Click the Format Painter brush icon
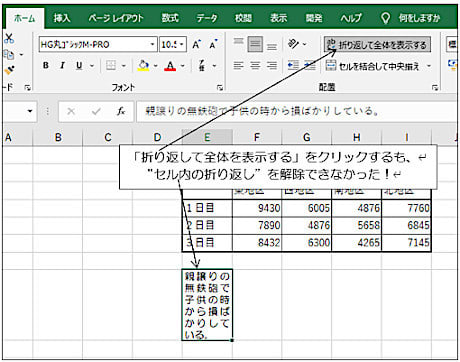 pos(9,70)
